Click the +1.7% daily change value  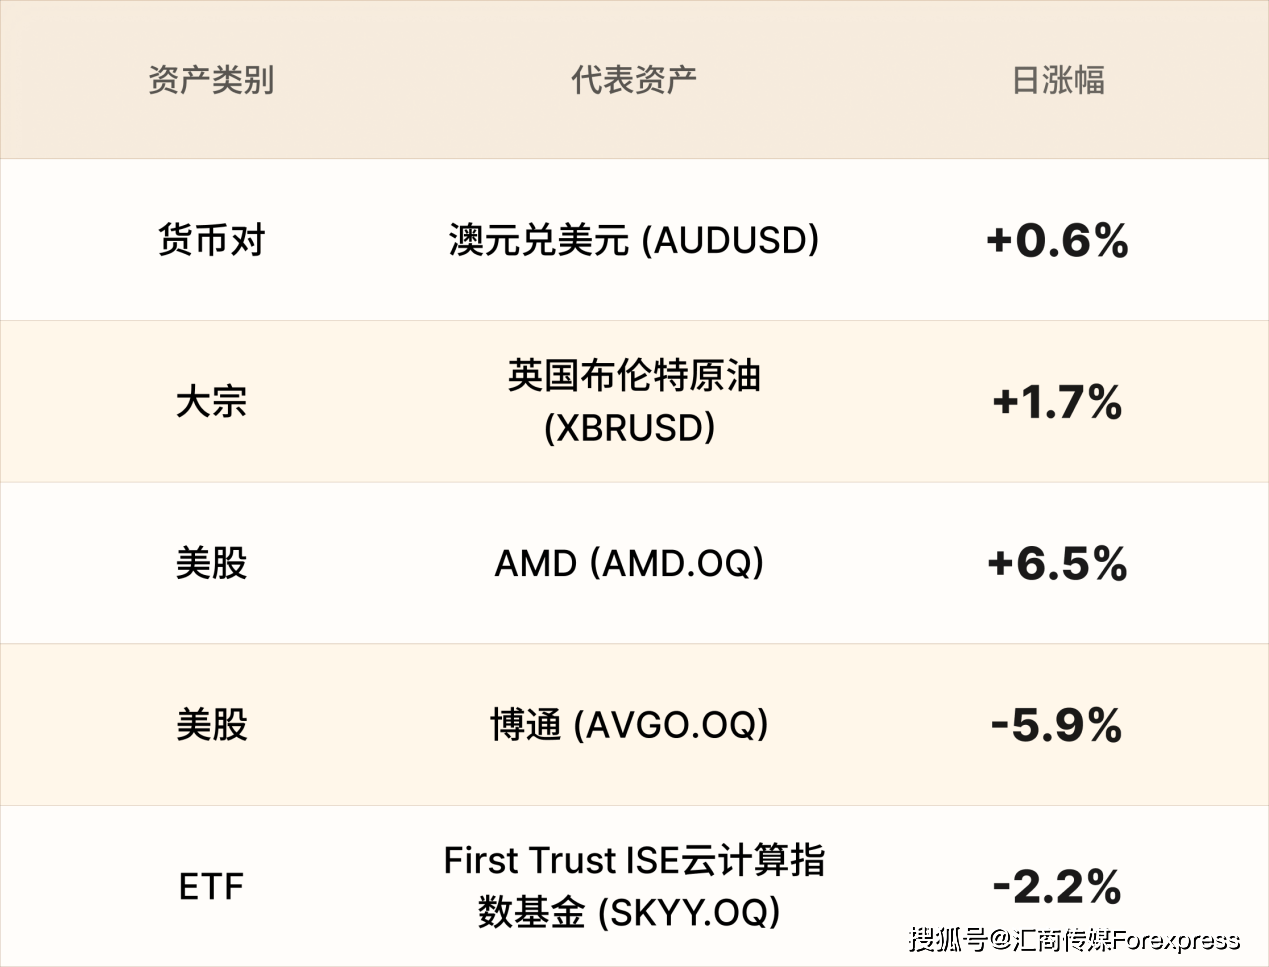click(1057, 402)
